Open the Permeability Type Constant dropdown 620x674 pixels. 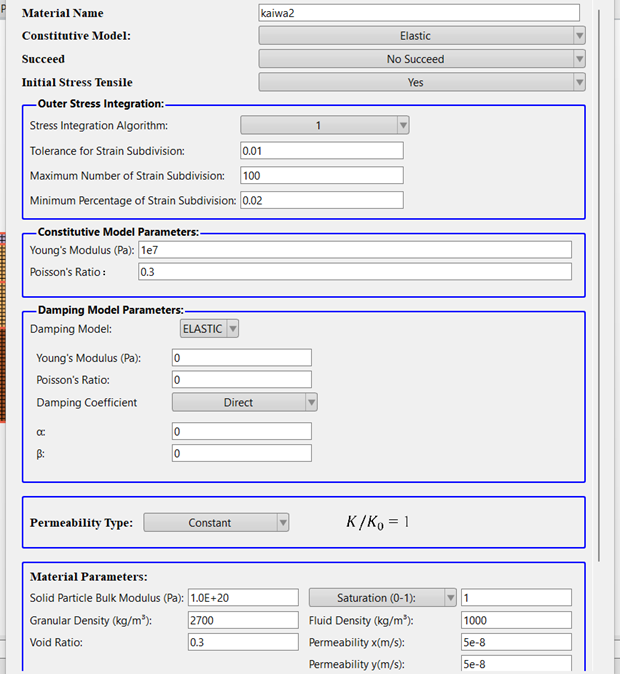click(216, 523)
